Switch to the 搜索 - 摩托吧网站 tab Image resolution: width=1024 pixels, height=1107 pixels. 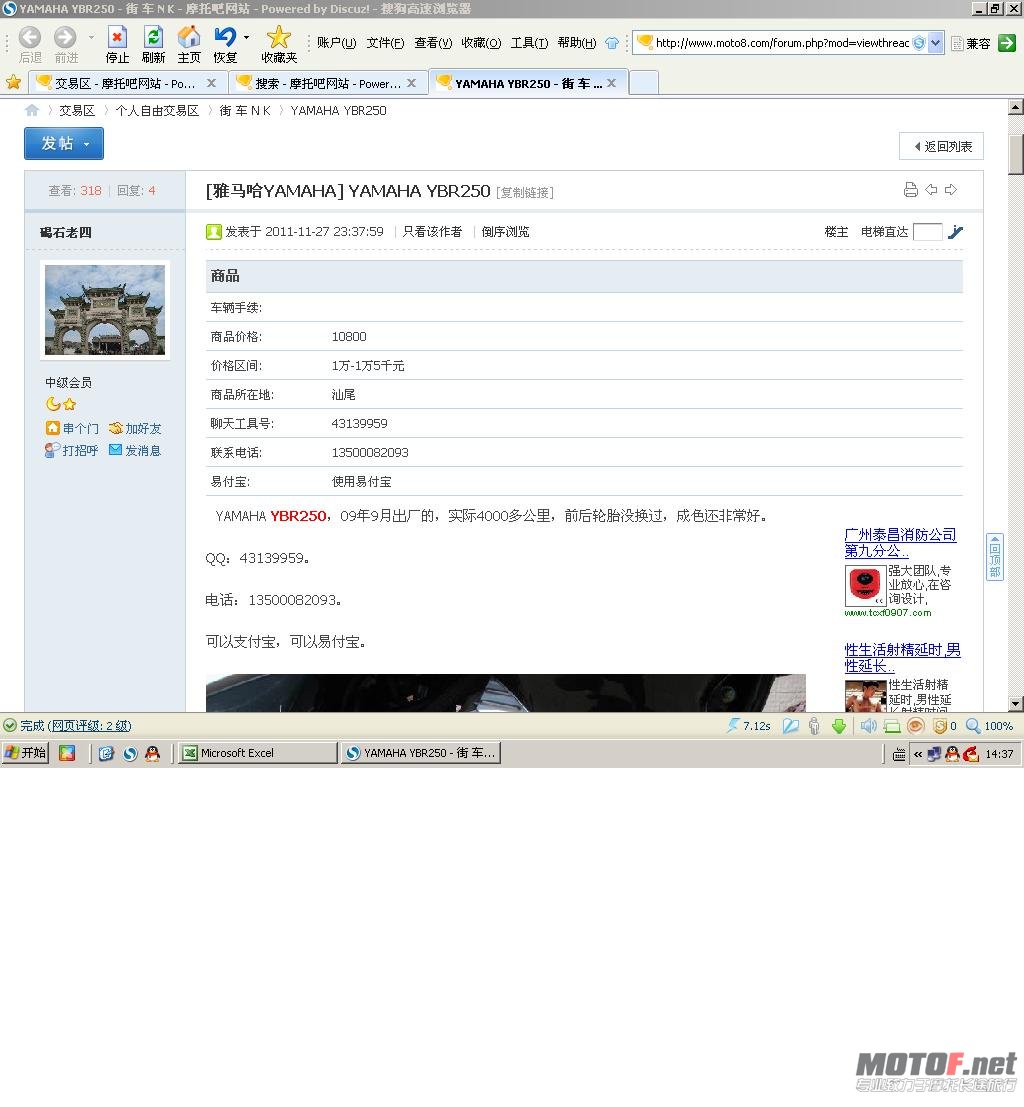328,83
